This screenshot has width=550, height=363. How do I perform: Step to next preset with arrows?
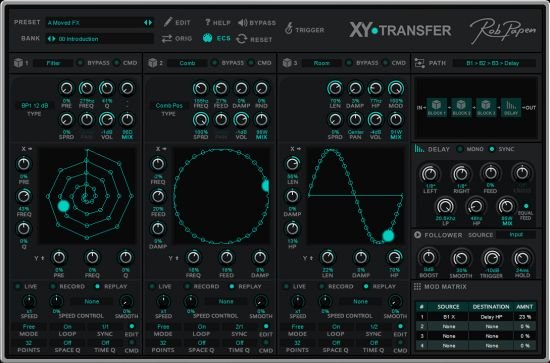[x=150, y=22]
